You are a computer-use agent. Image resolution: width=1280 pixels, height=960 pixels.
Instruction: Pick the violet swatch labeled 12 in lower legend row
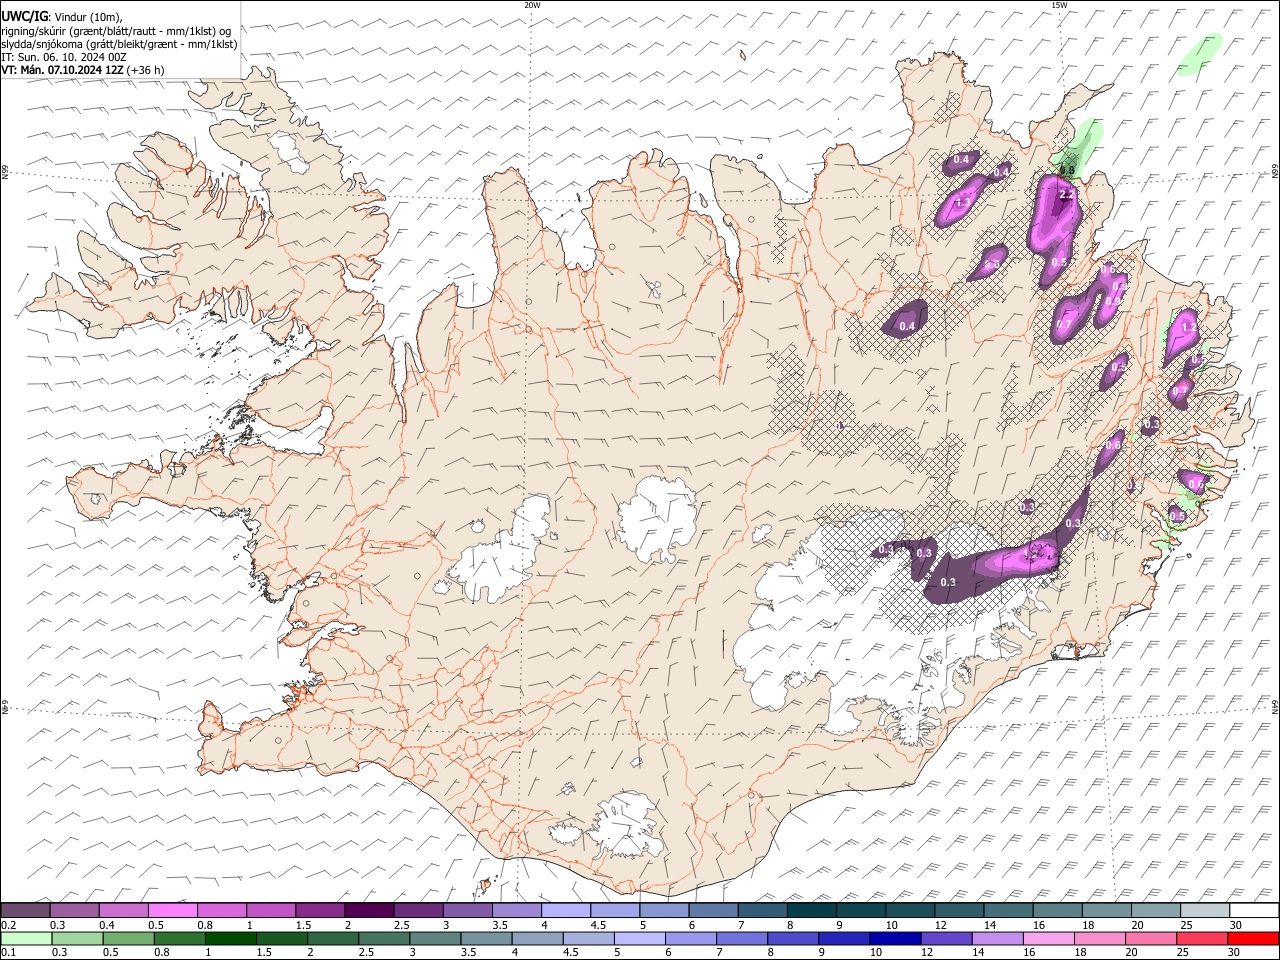point(947,938)
